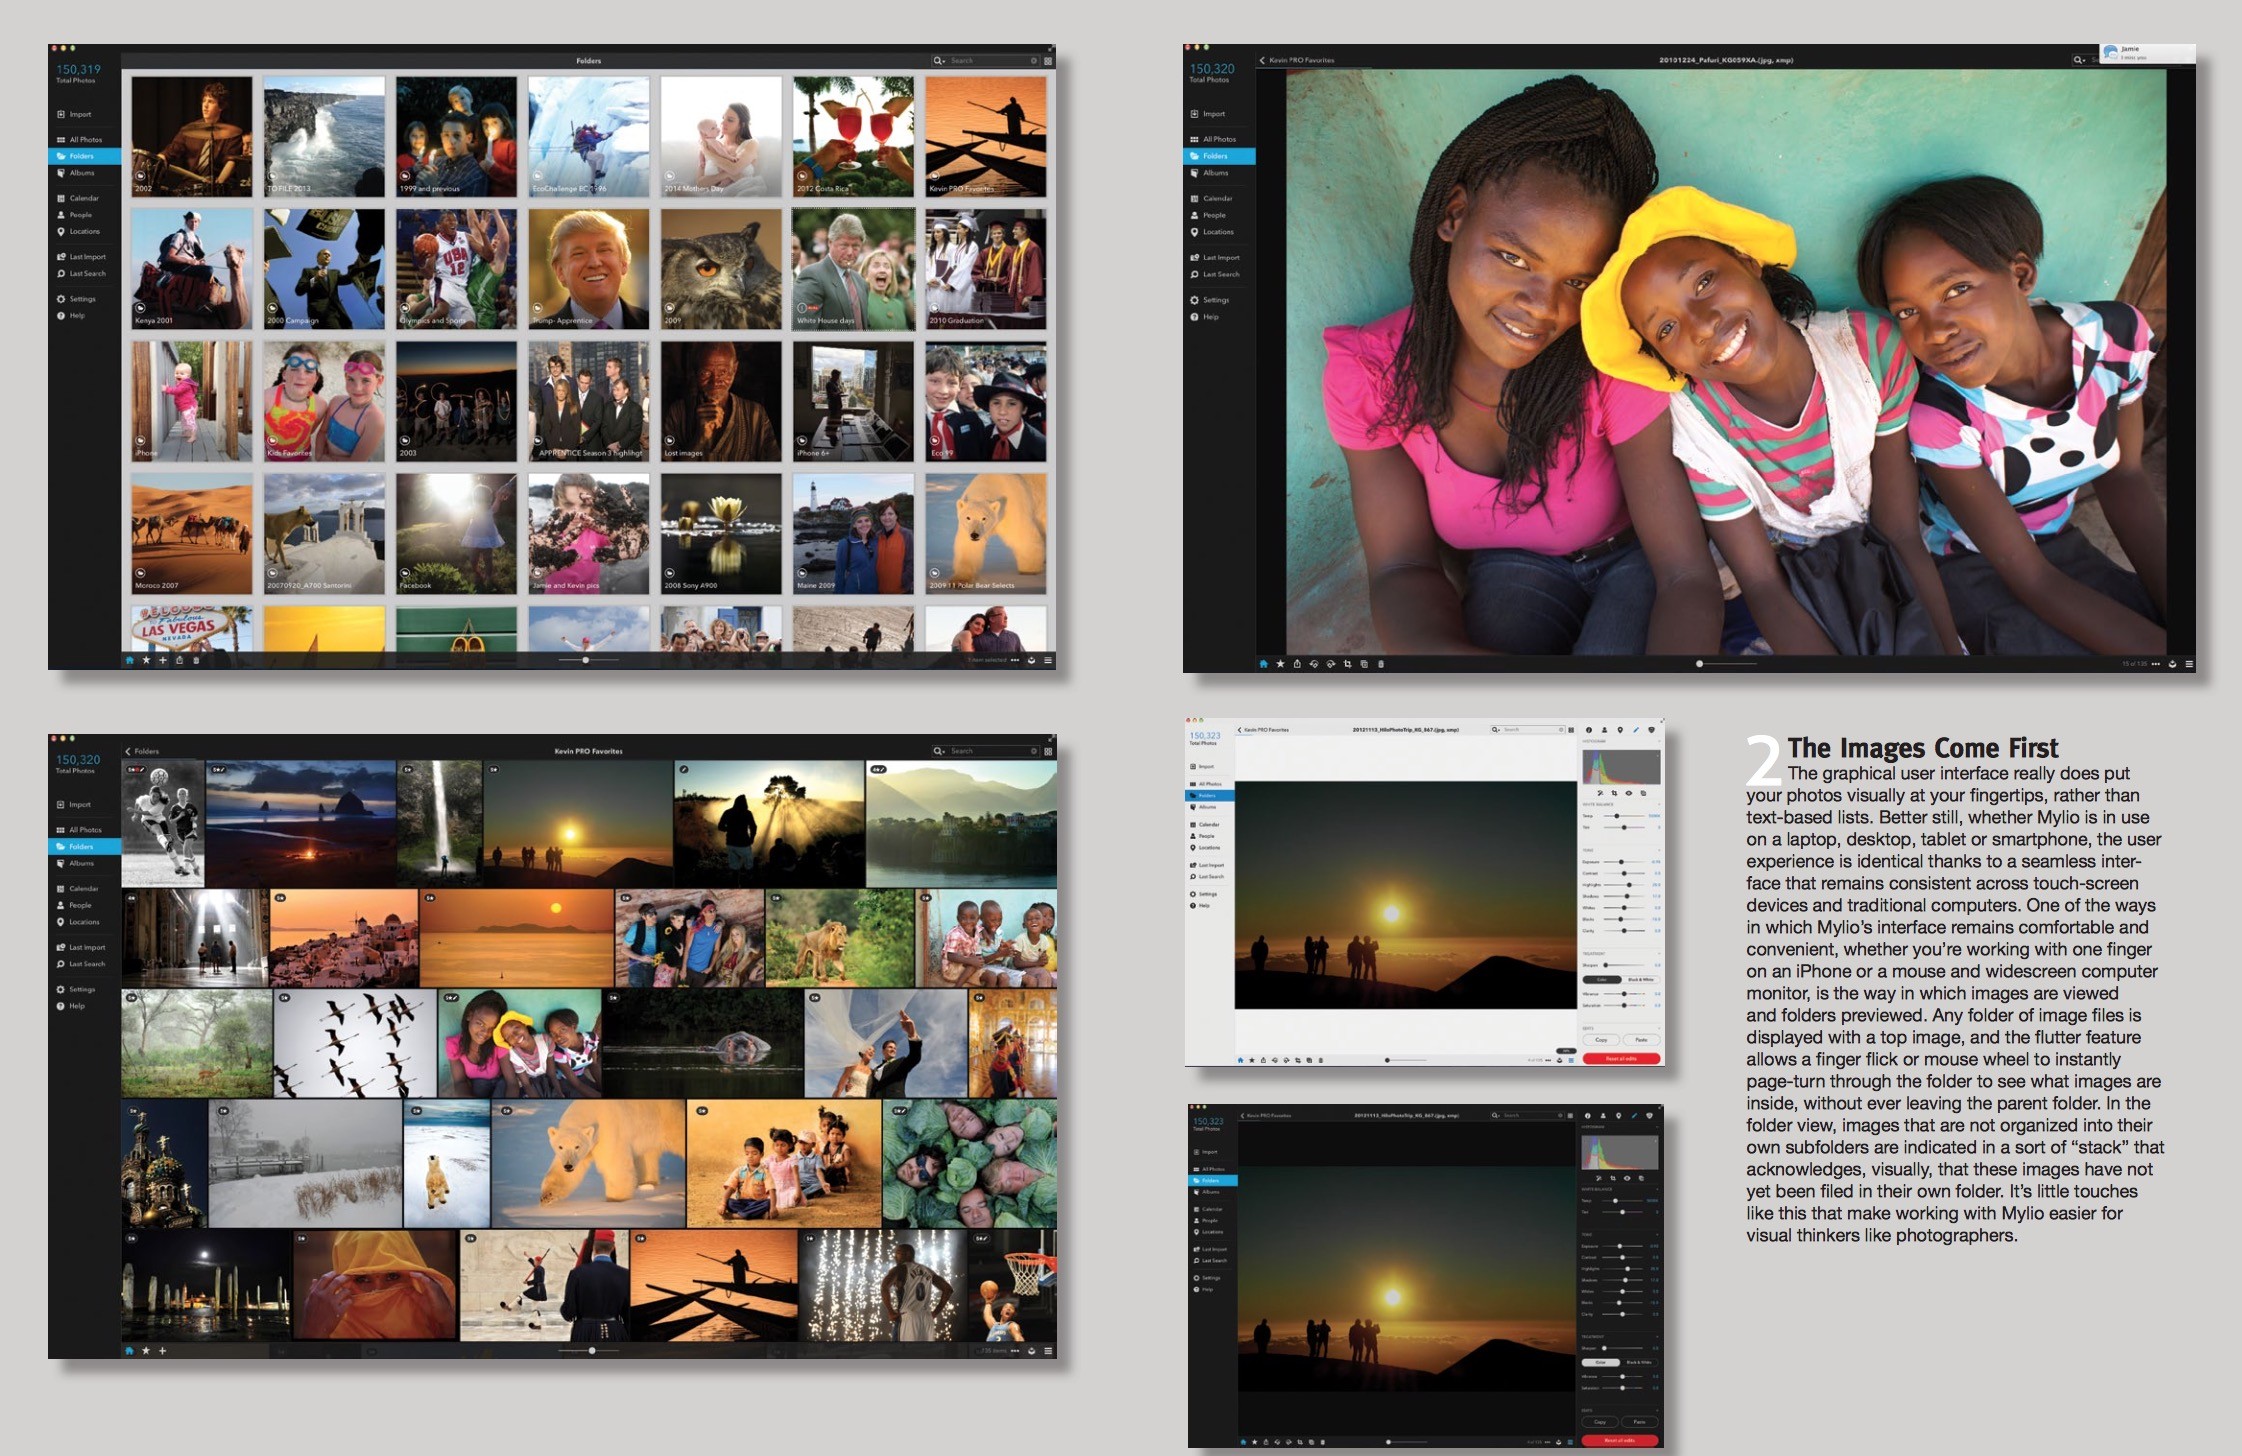Viewport: 2242px width, 1456px height.
Task: Open the 'TO FILE 2013' folder
Action: 324,136
